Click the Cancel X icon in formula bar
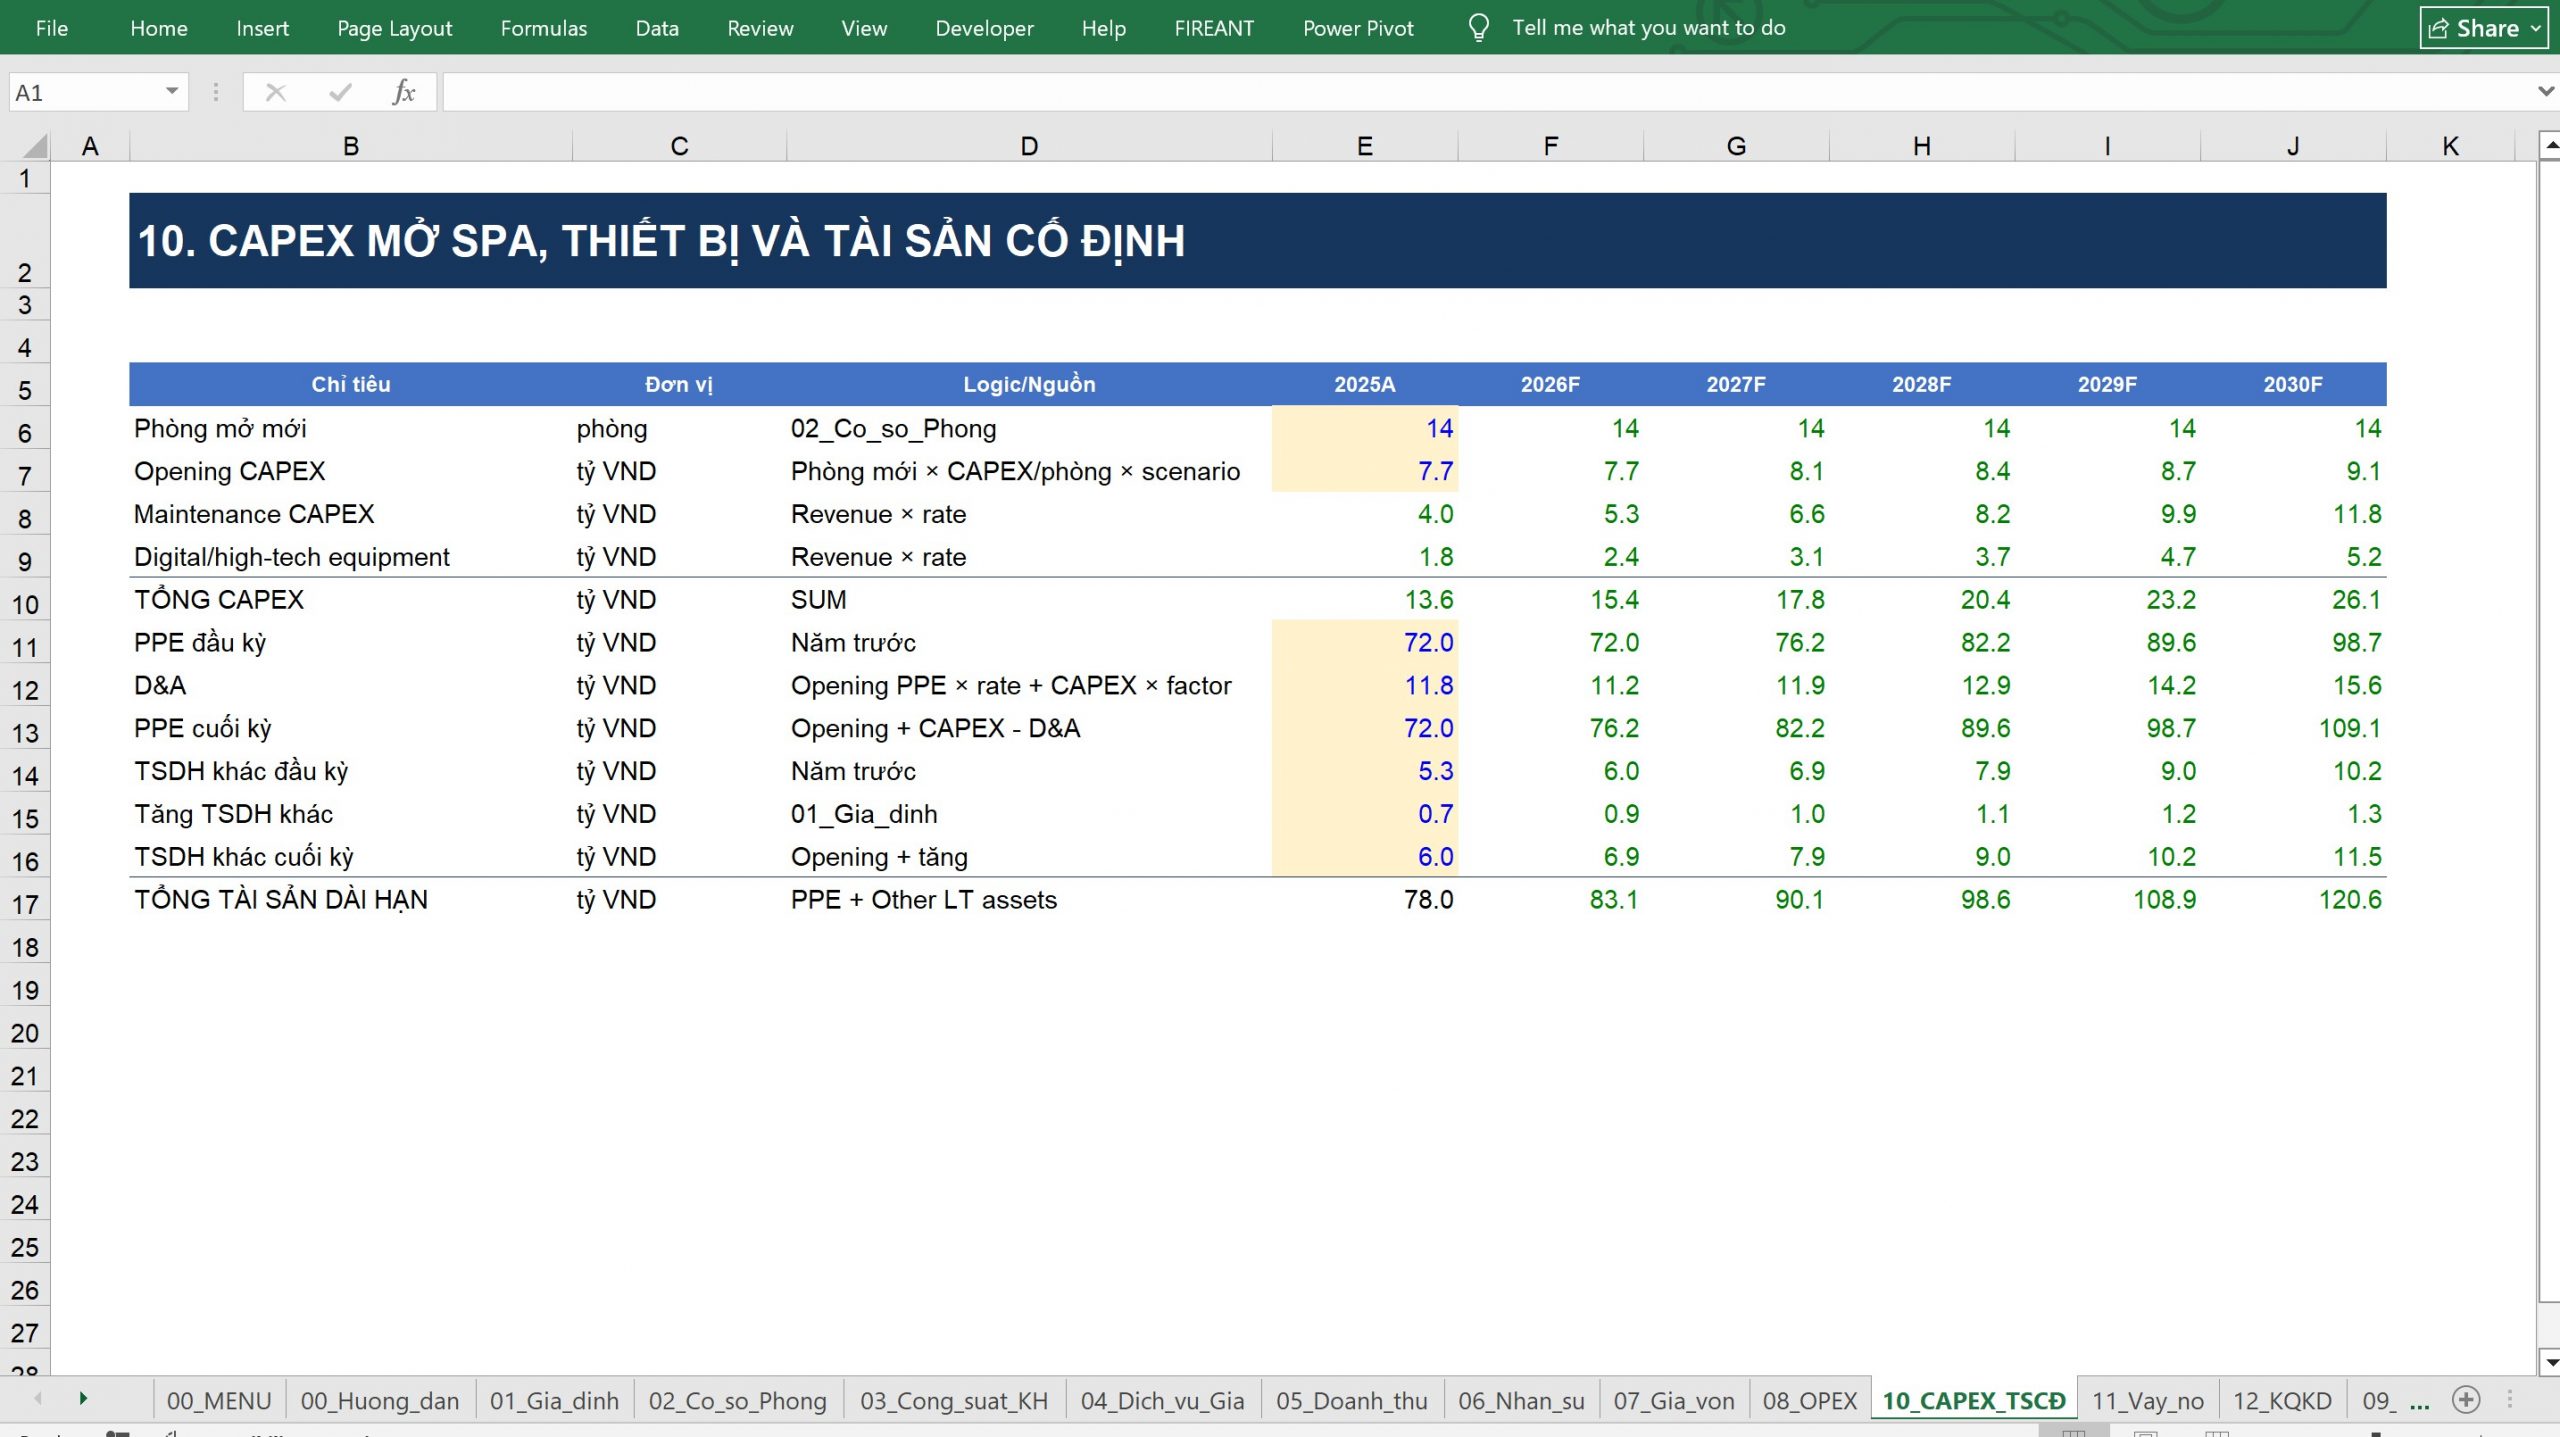This screenshot has width=2560, height=1437. click(276, 93)
